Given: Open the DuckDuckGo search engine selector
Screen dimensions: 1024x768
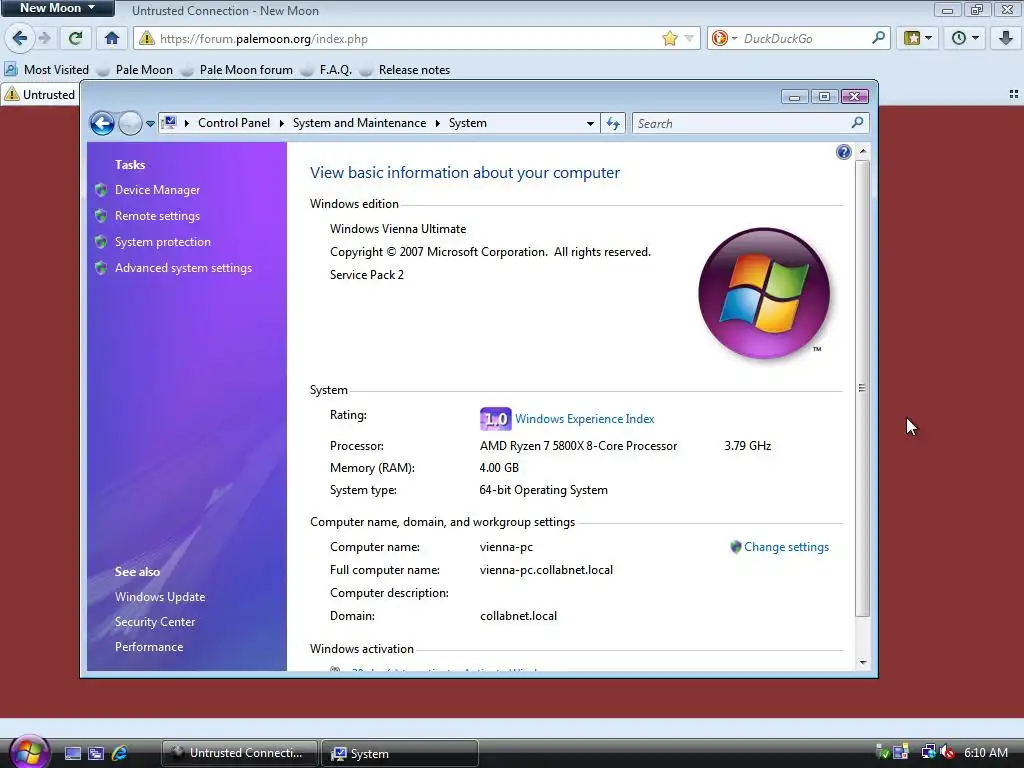Looking at the screenshot, I should pos(725,39).
